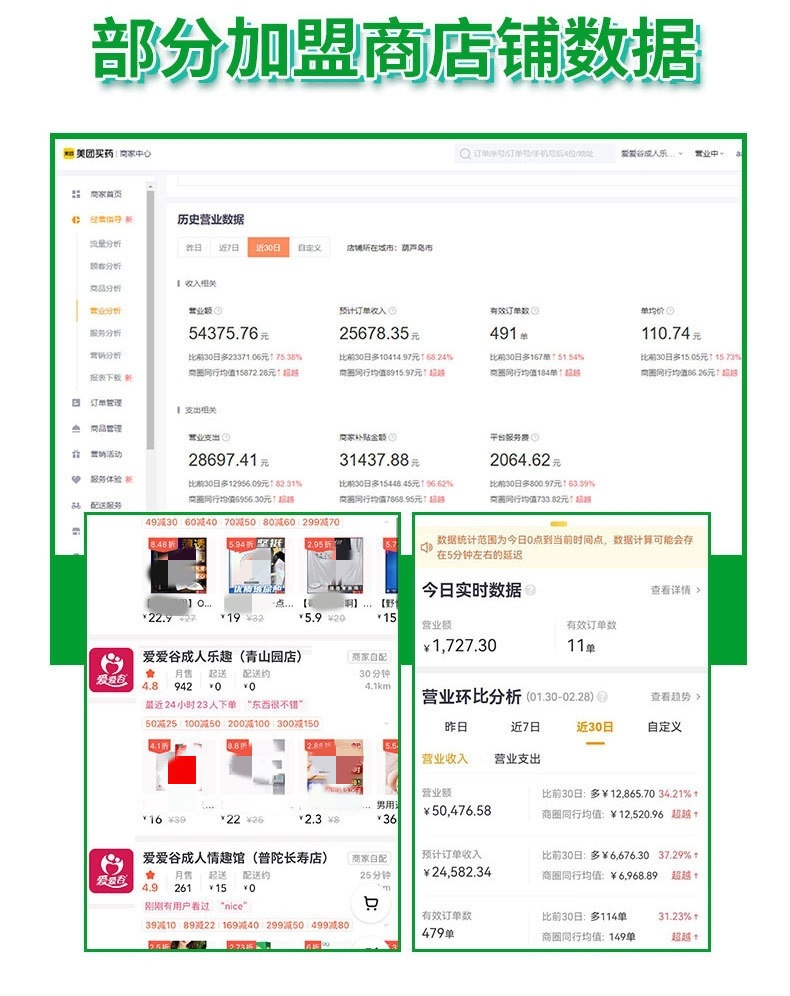
Task: Tap store name 爱爱谷成人情趣馆（普陀长寿店）
Action: coord(235,858)
